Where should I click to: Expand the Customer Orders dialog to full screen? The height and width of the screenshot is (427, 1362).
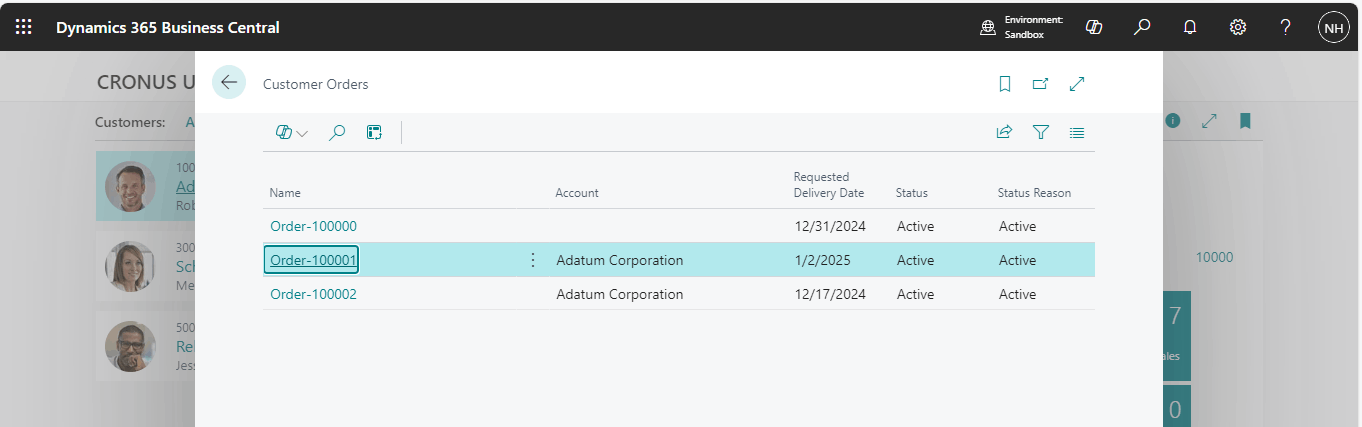pyautogui.click(x=1077, y=84)
